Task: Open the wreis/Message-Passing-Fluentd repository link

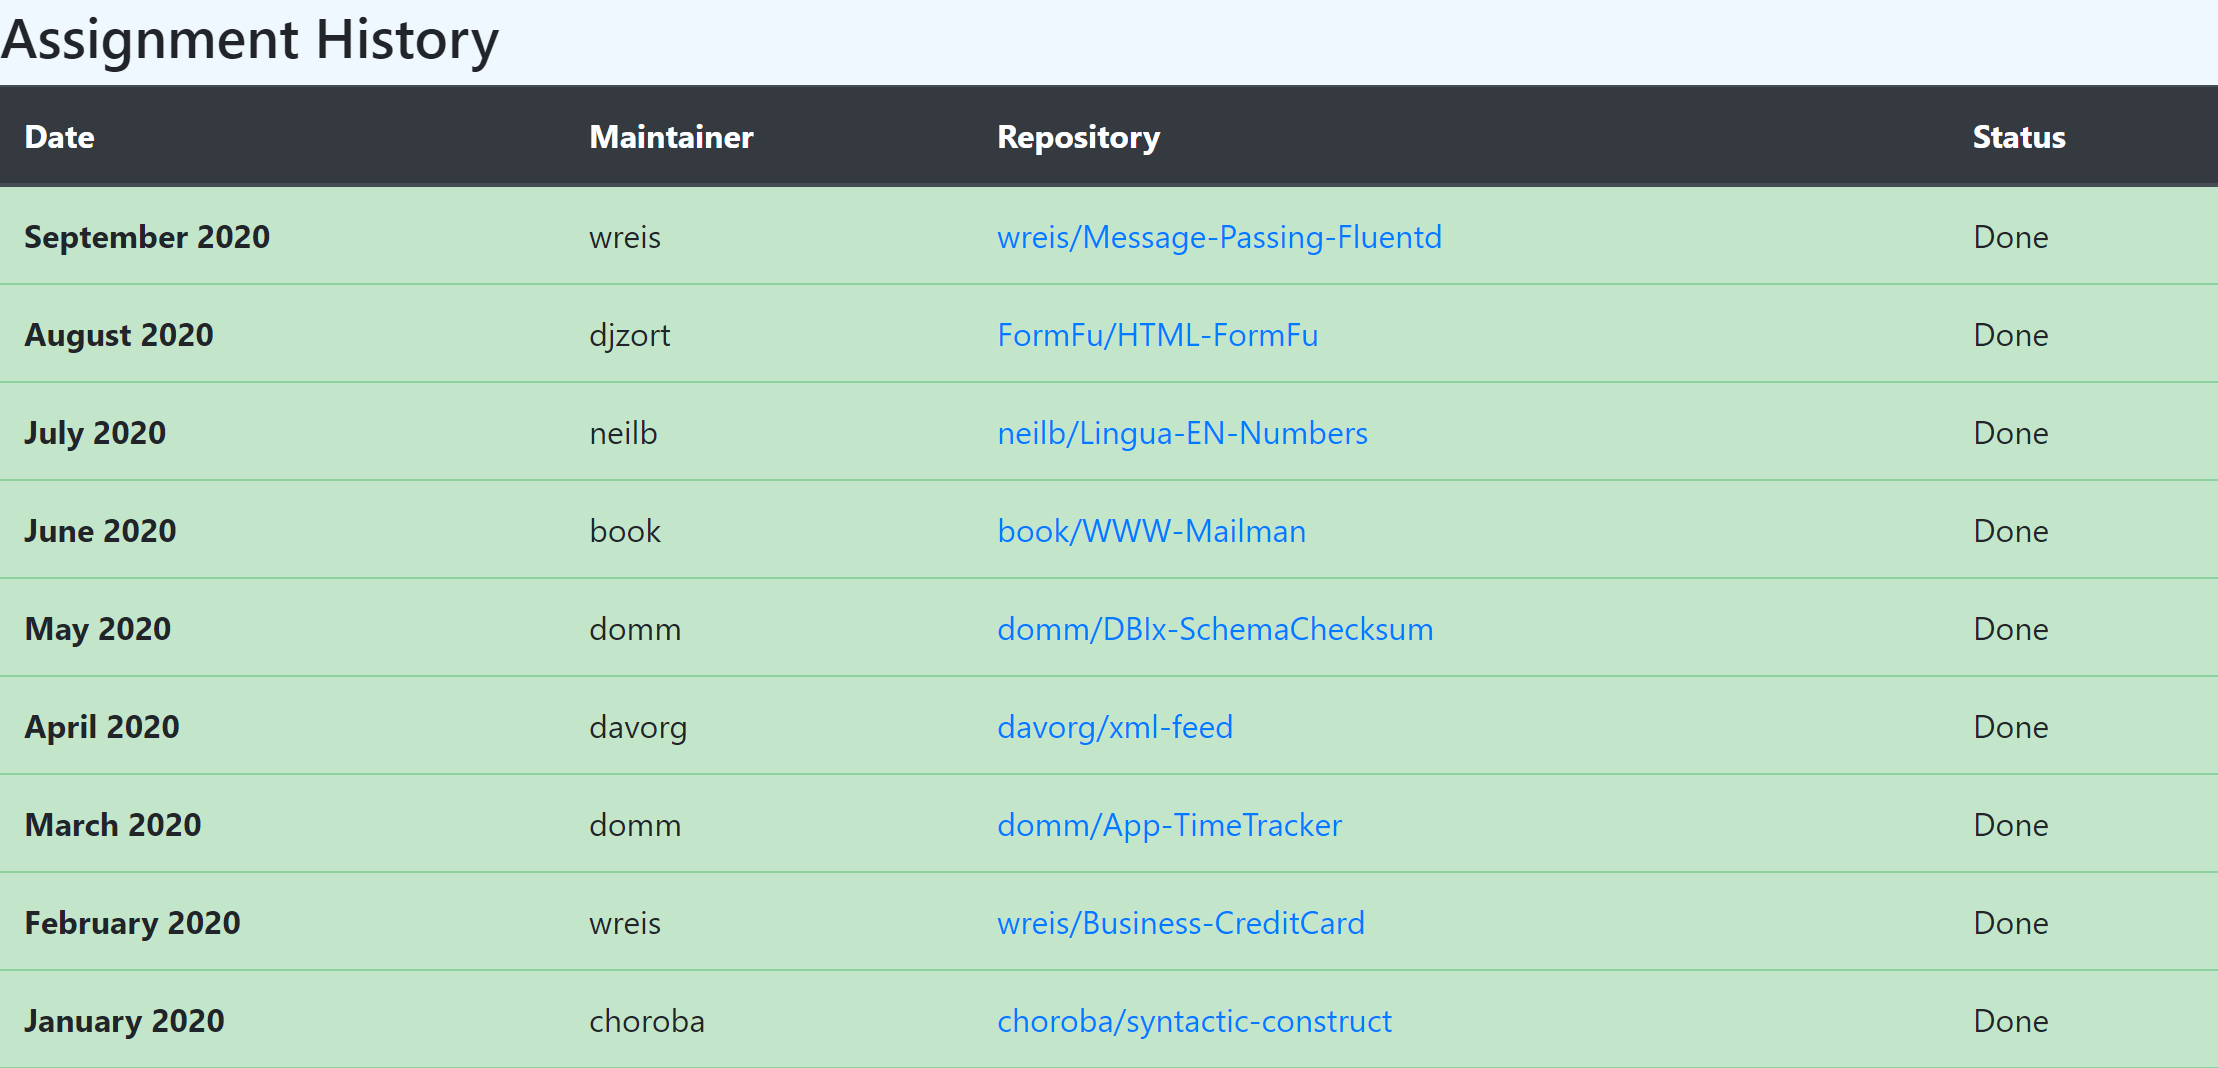Action: (x=1219, y=237)
